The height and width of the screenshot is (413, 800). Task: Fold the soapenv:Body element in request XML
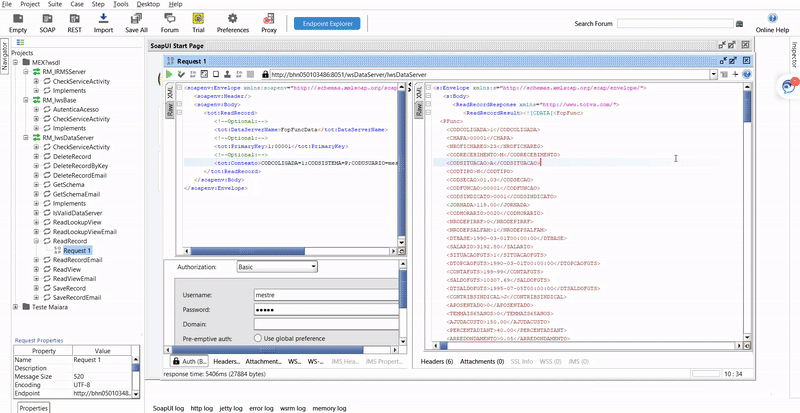pyautogui.click(x=180, y=104)
